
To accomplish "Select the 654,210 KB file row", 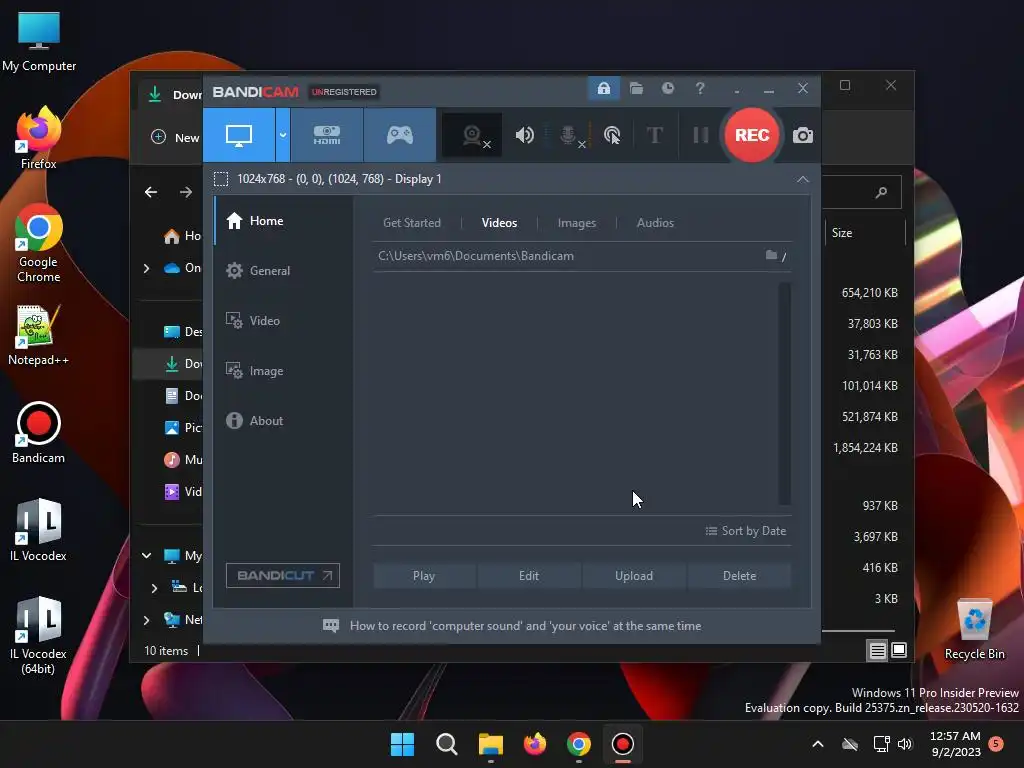I will click(x=869, y=293).
